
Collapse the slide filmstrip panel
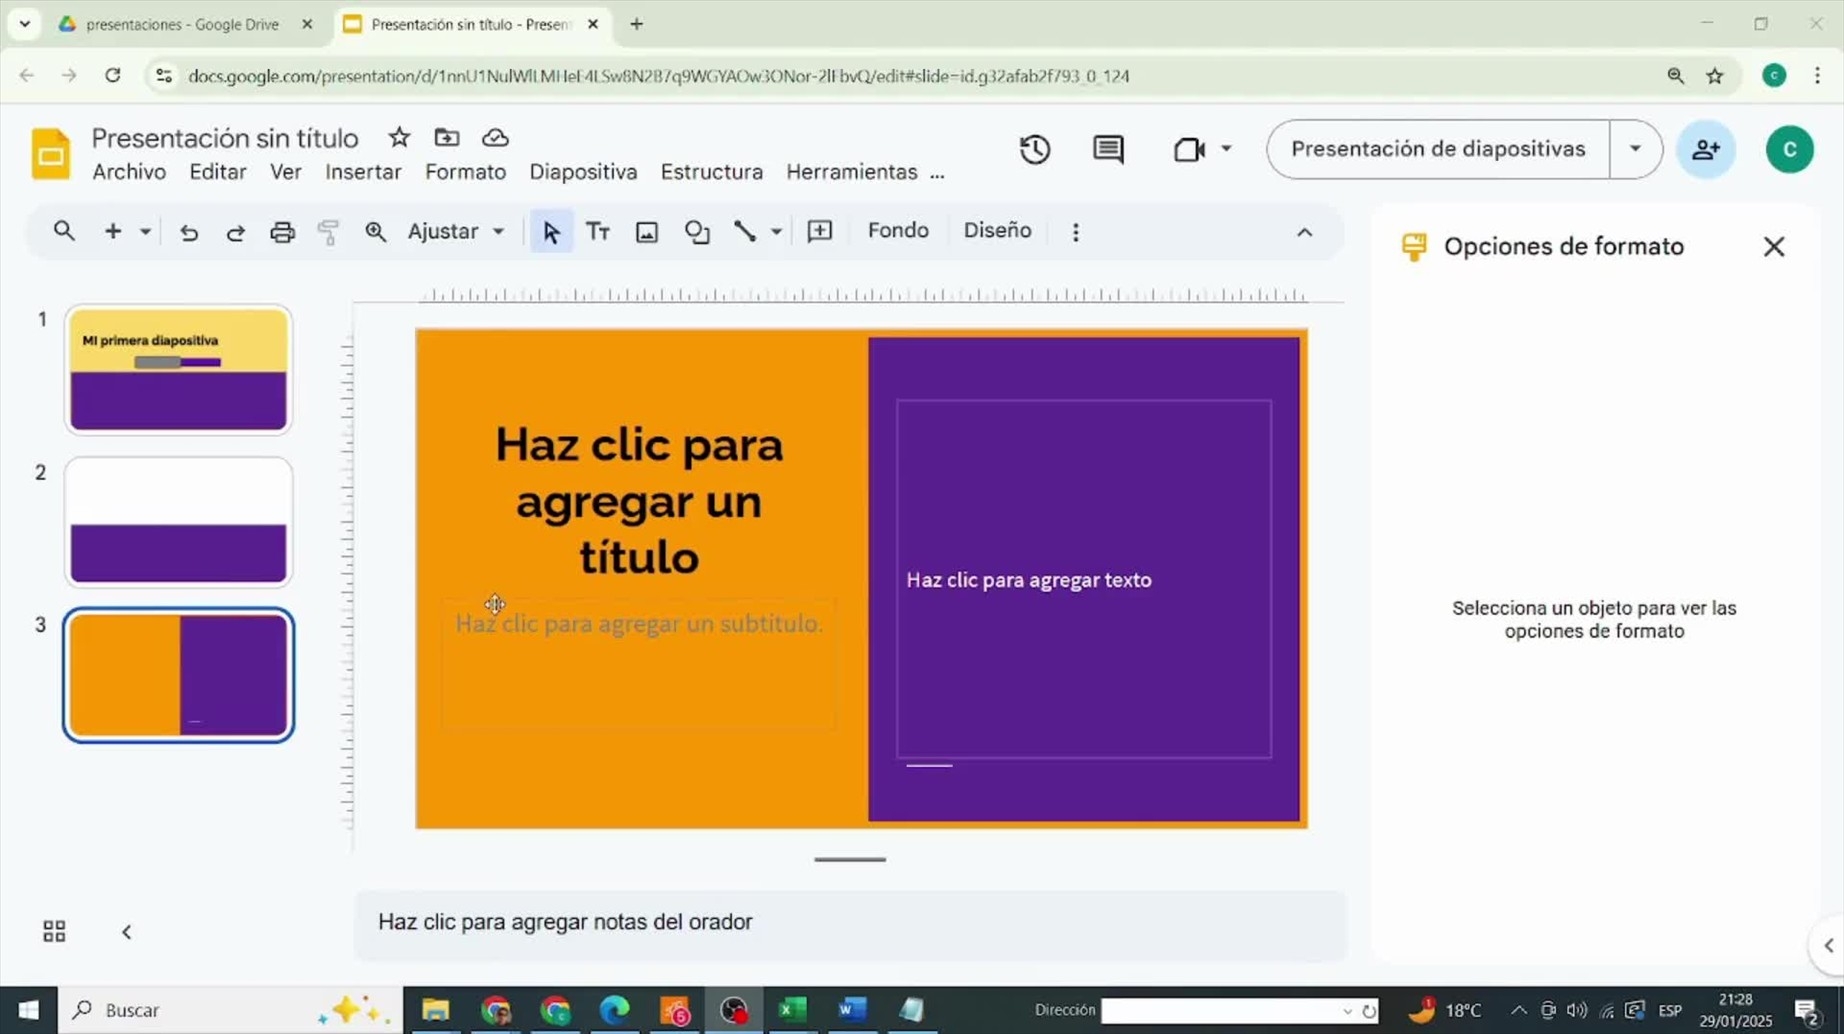(x=127, y=931)
